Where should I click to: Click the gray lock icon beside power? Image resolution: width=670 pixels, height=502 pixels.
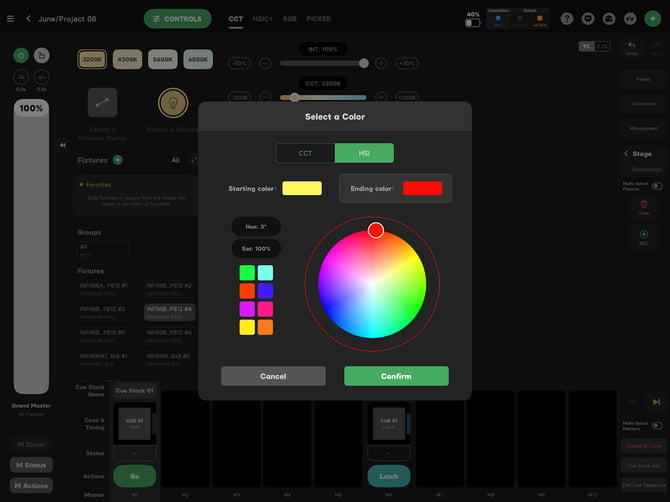(x=41, y=56)
